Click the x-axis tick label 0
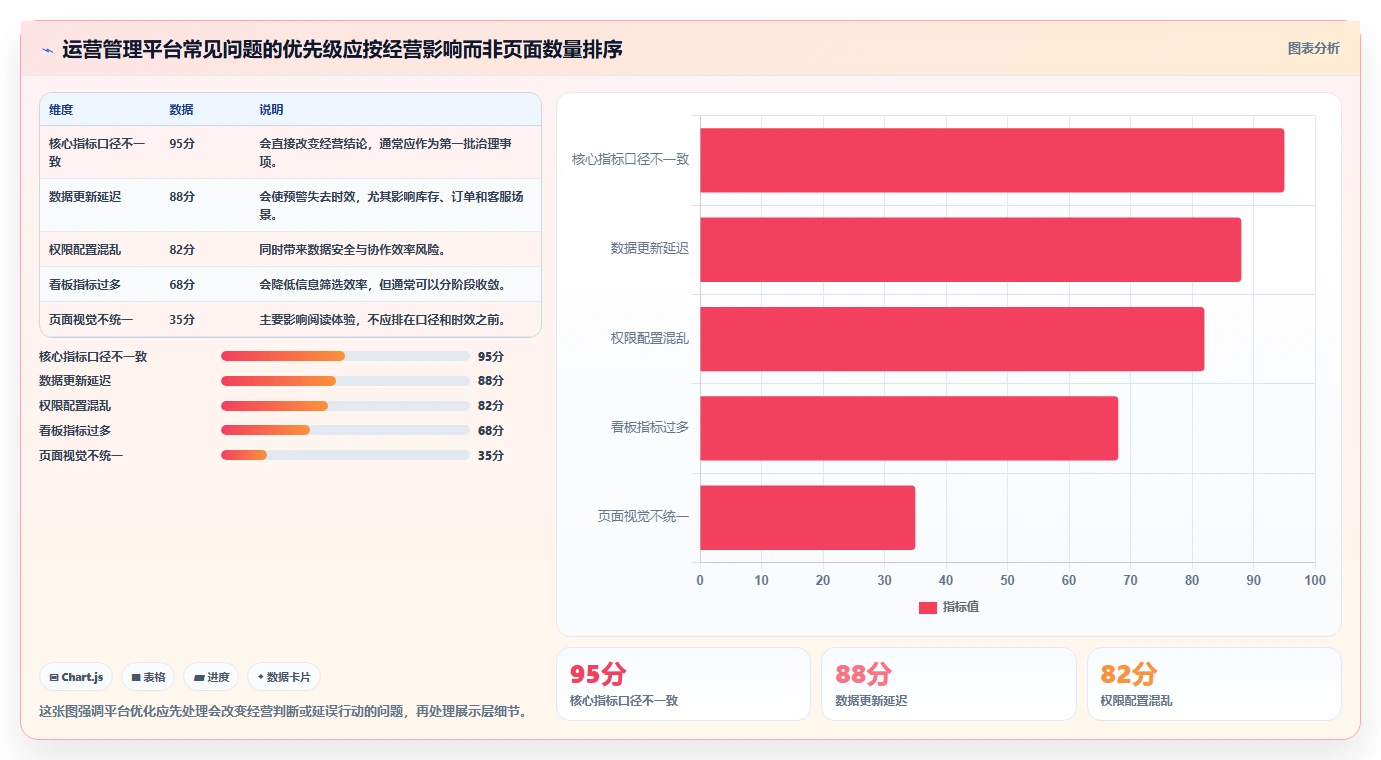This screenshot has height=760, width=1381. coord(700,581)
